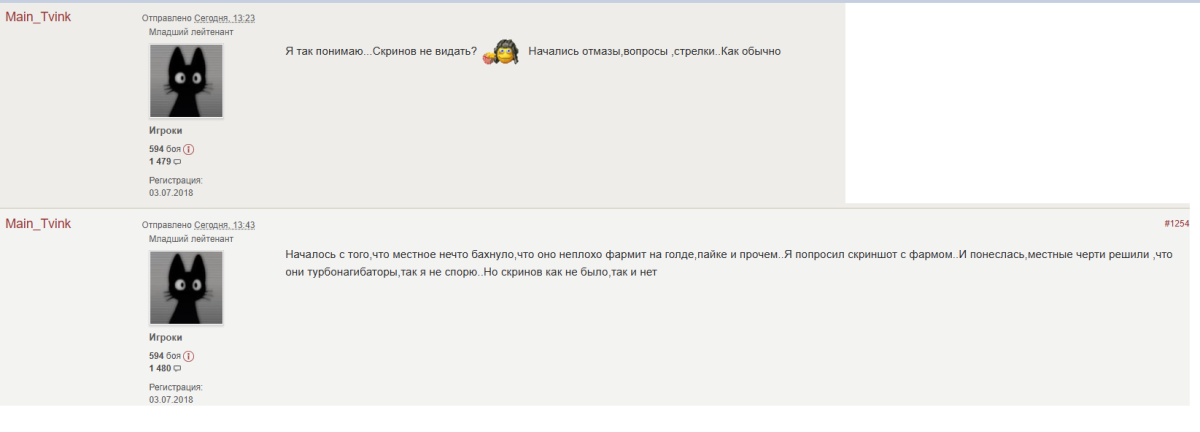
Task: Open the black cat avatar in the first post
Action: (186, 81)
